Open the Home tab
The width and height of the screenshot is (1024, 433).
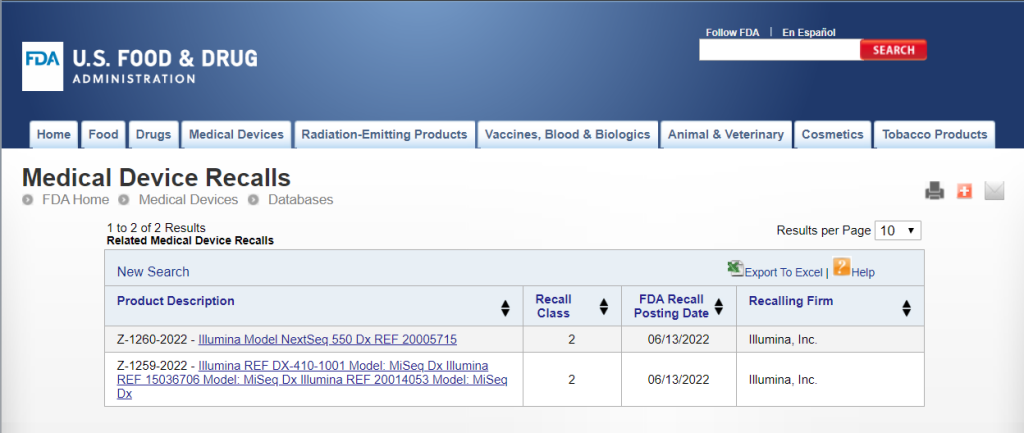tap(54, 135)
